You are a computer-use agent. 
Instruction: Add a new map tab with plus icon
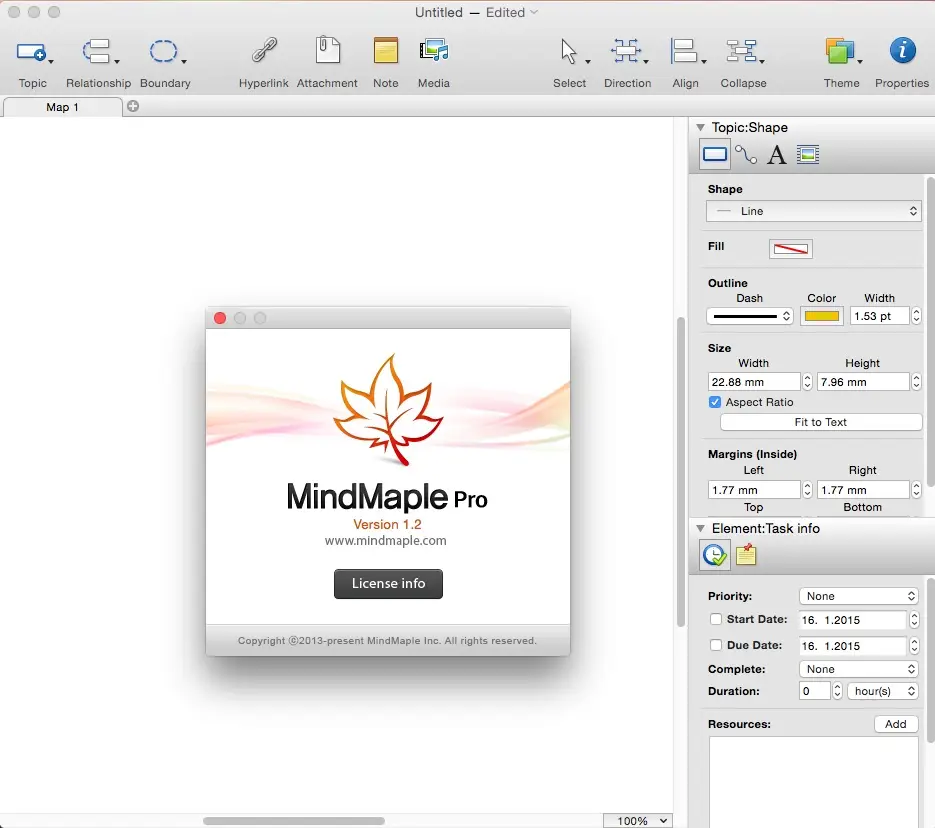coord(133,106)
